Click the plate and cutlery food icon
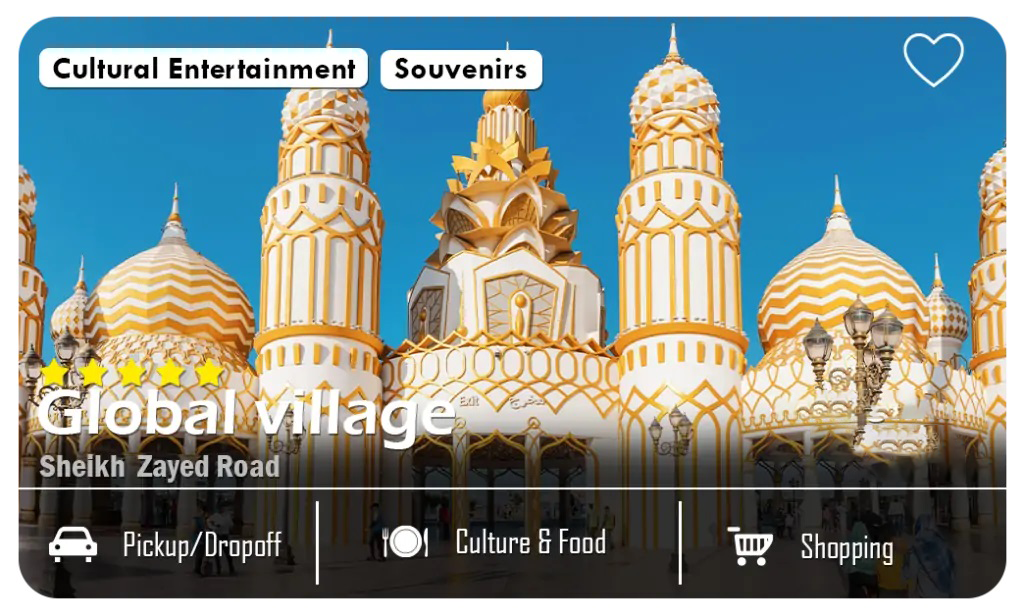The height and width of the screenshot is (616, 1024). 405,542
